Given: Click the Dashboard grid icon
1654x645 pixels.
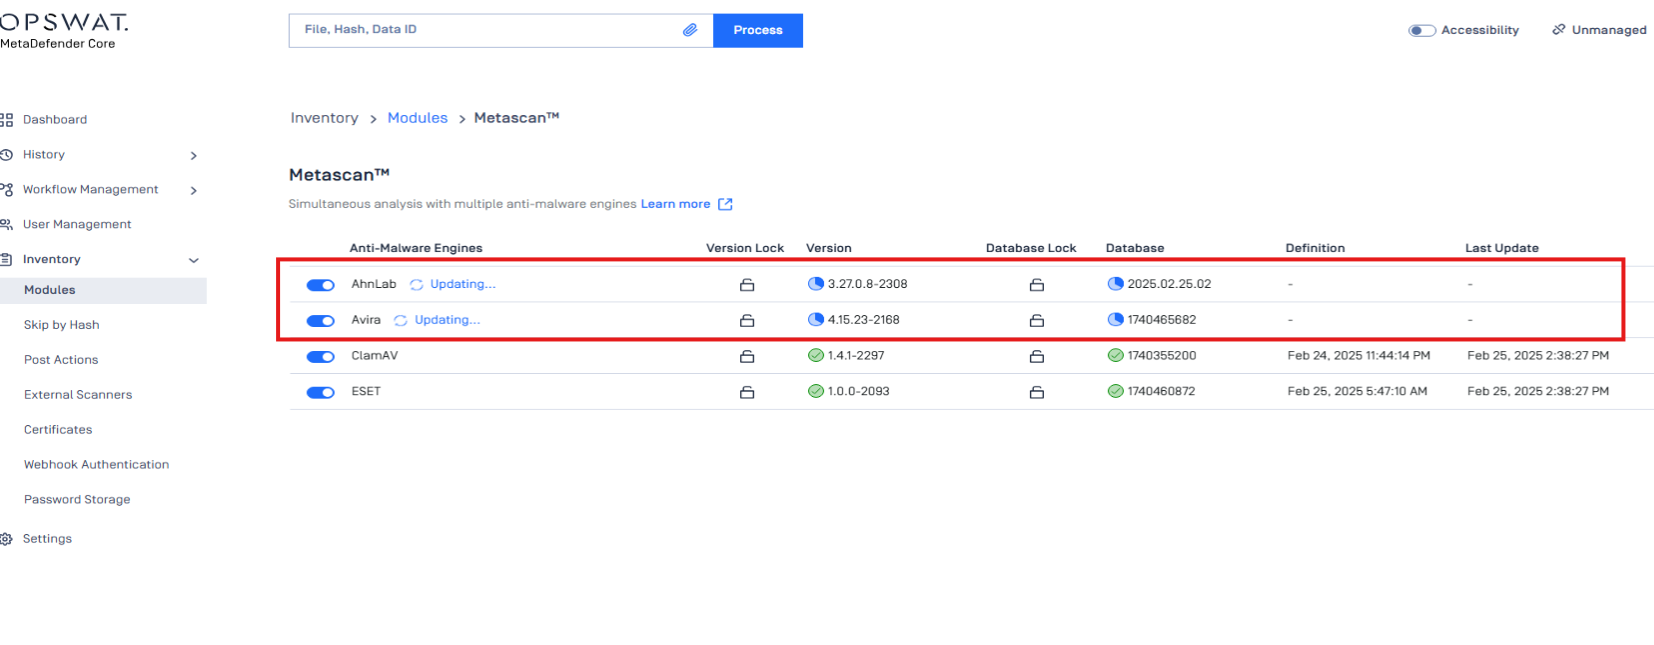Looking at the screenshot, I should click(x=6, y=120).
